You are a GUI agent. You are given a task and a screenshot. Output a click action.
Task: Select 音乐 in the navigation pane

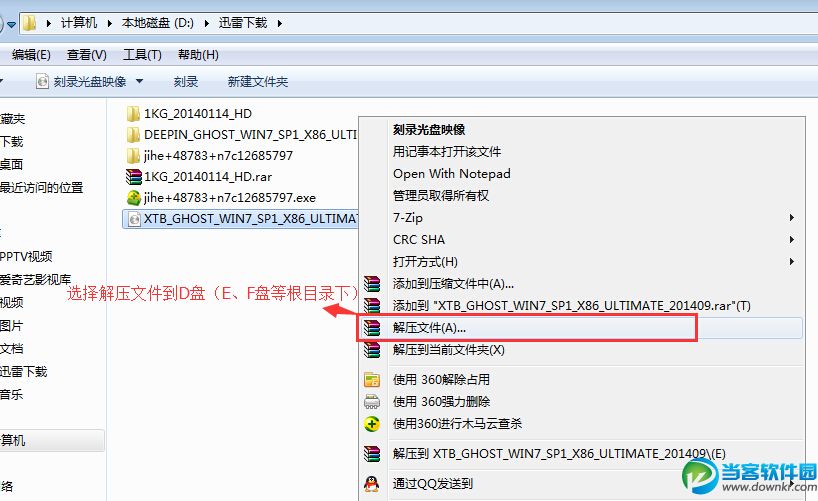[x=11, y=395]
